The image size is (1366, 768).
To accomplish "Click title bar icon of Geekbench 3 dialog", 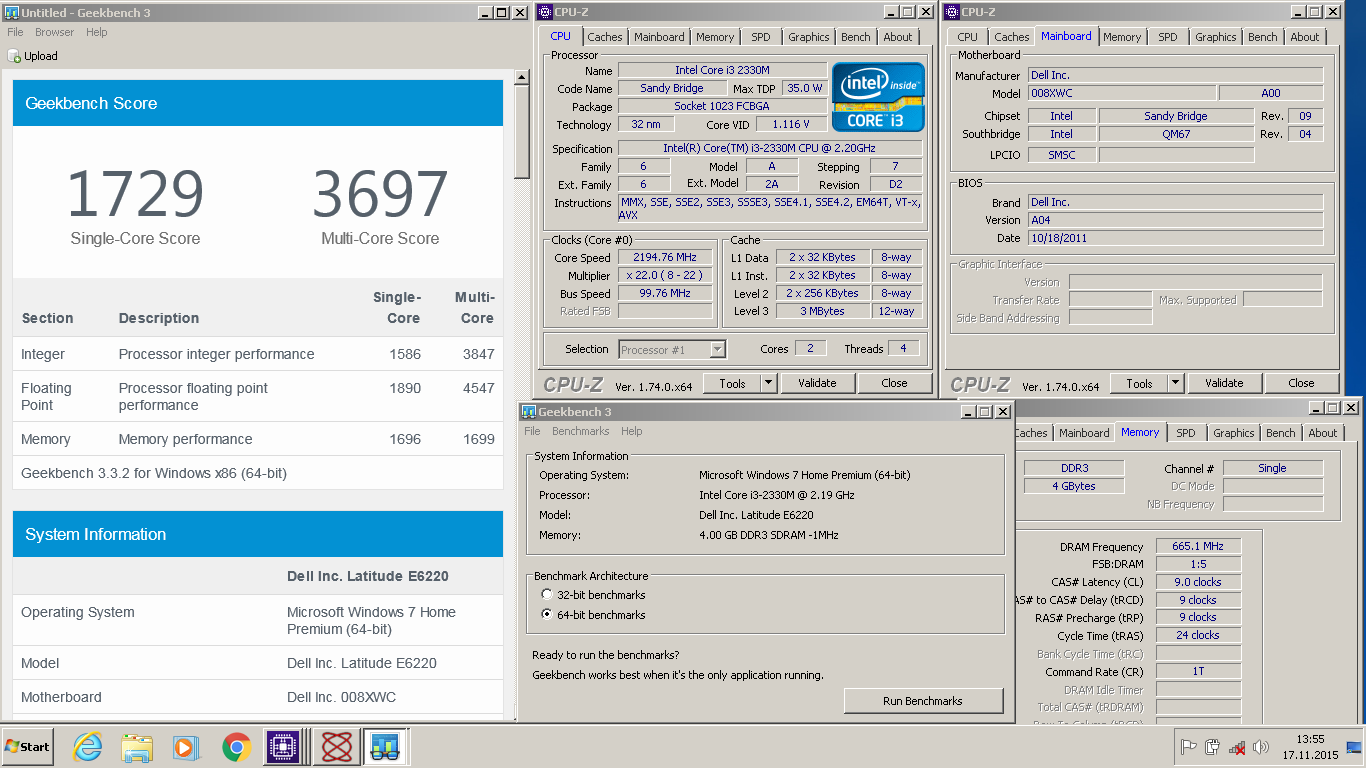I will pos(528,412).
